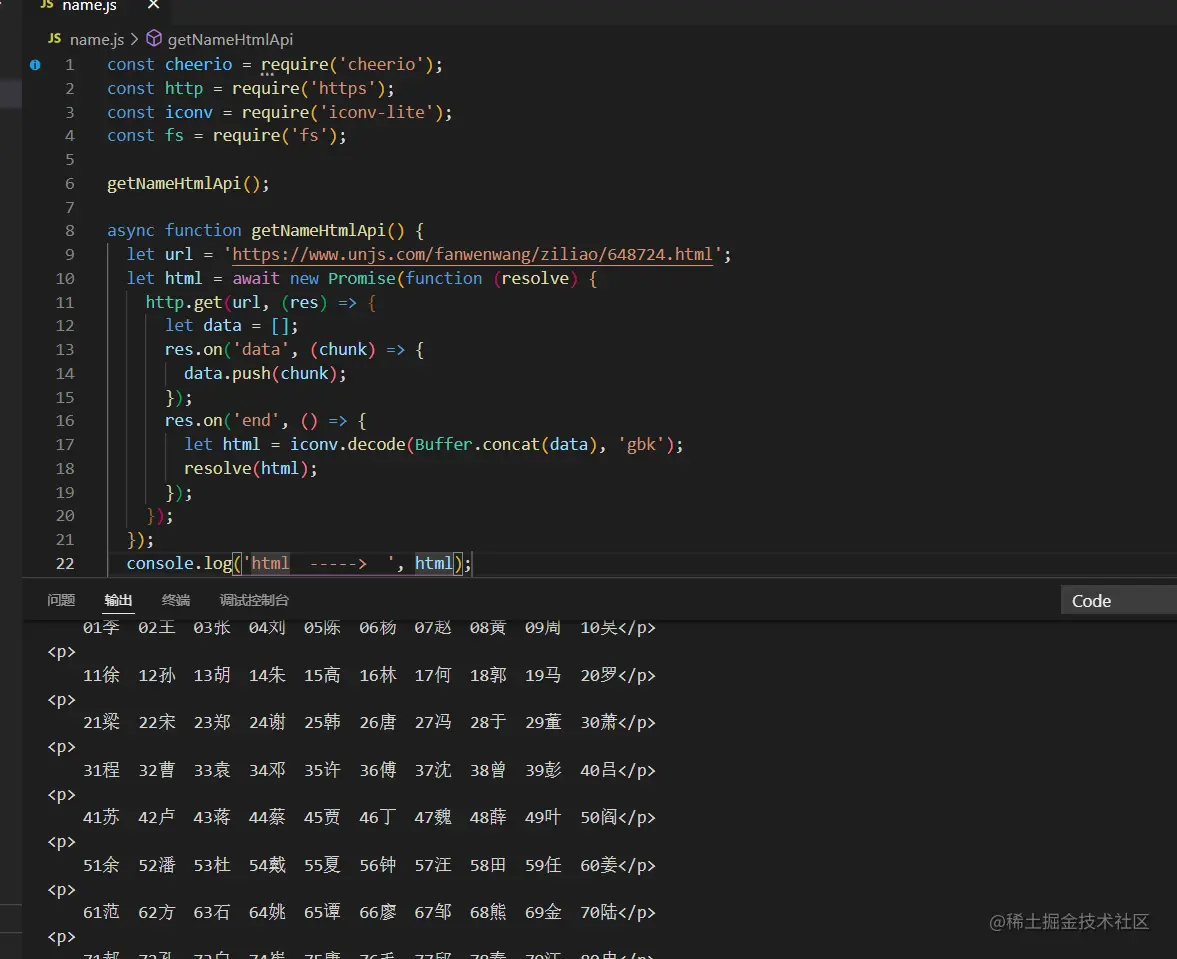Click 'end' string on line 16
Viewport: 1177px width, 959px height.
[x=256, y=421]
